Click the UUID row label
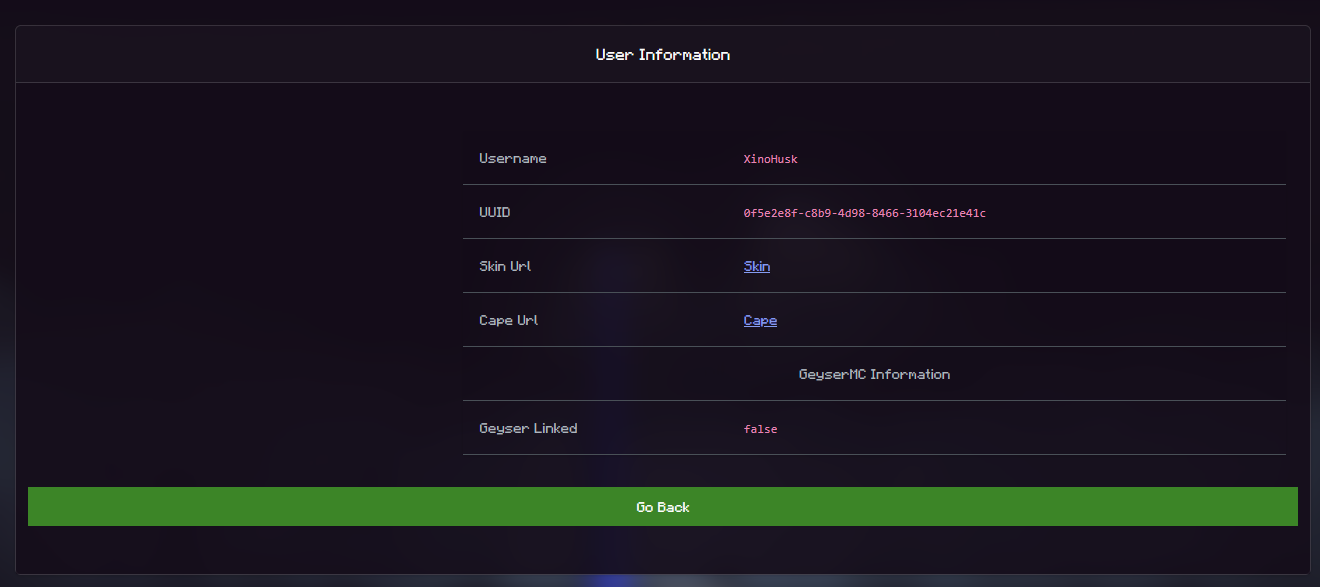1320x587 pixels. pos(495,213)
